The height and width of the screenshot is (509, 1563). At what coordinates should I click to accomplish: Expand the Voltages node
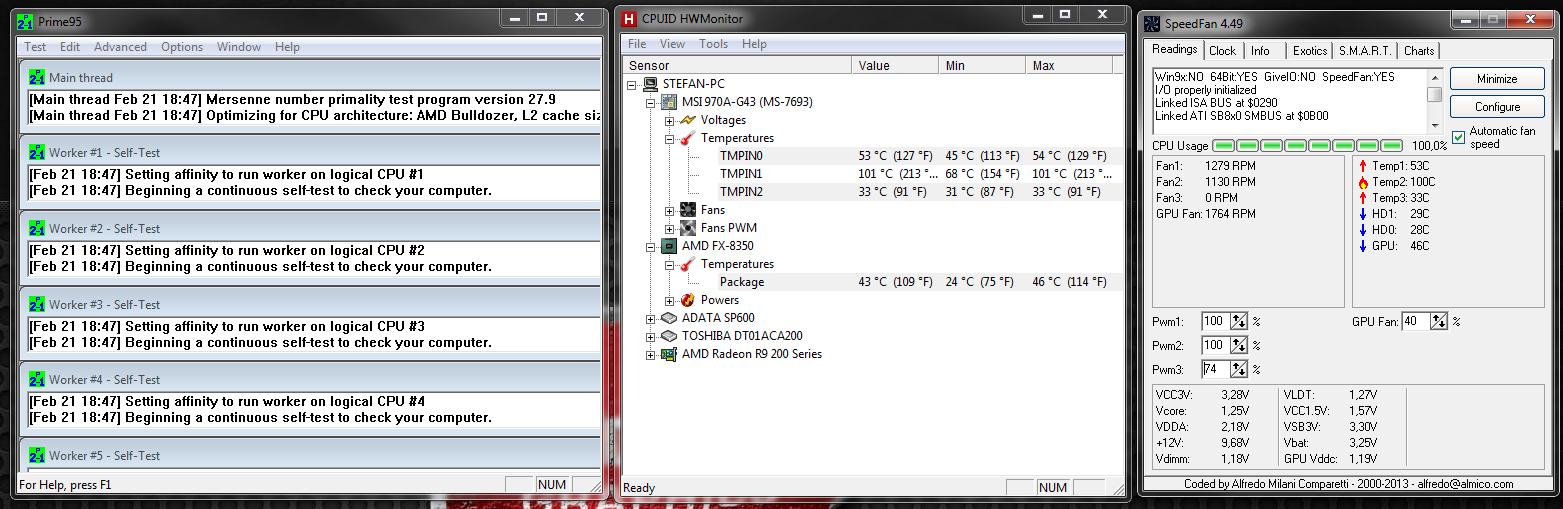point(669,121)
